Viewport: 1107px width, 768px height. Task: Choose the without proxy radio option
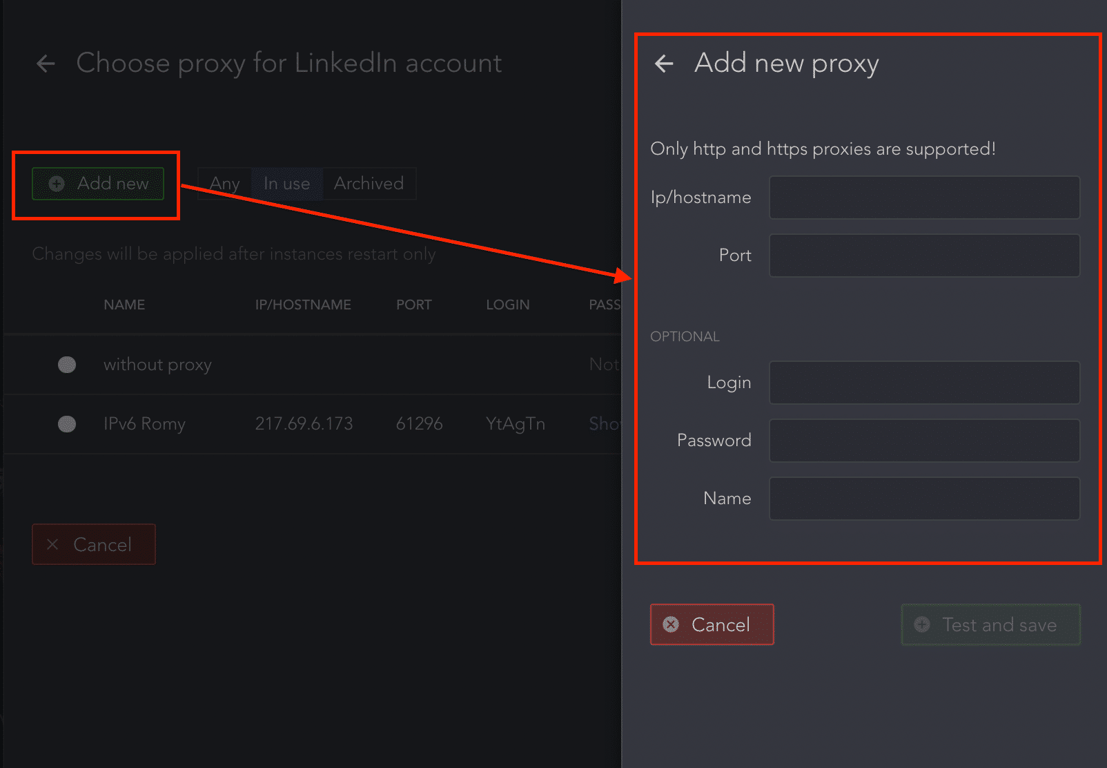coord(67,364)
